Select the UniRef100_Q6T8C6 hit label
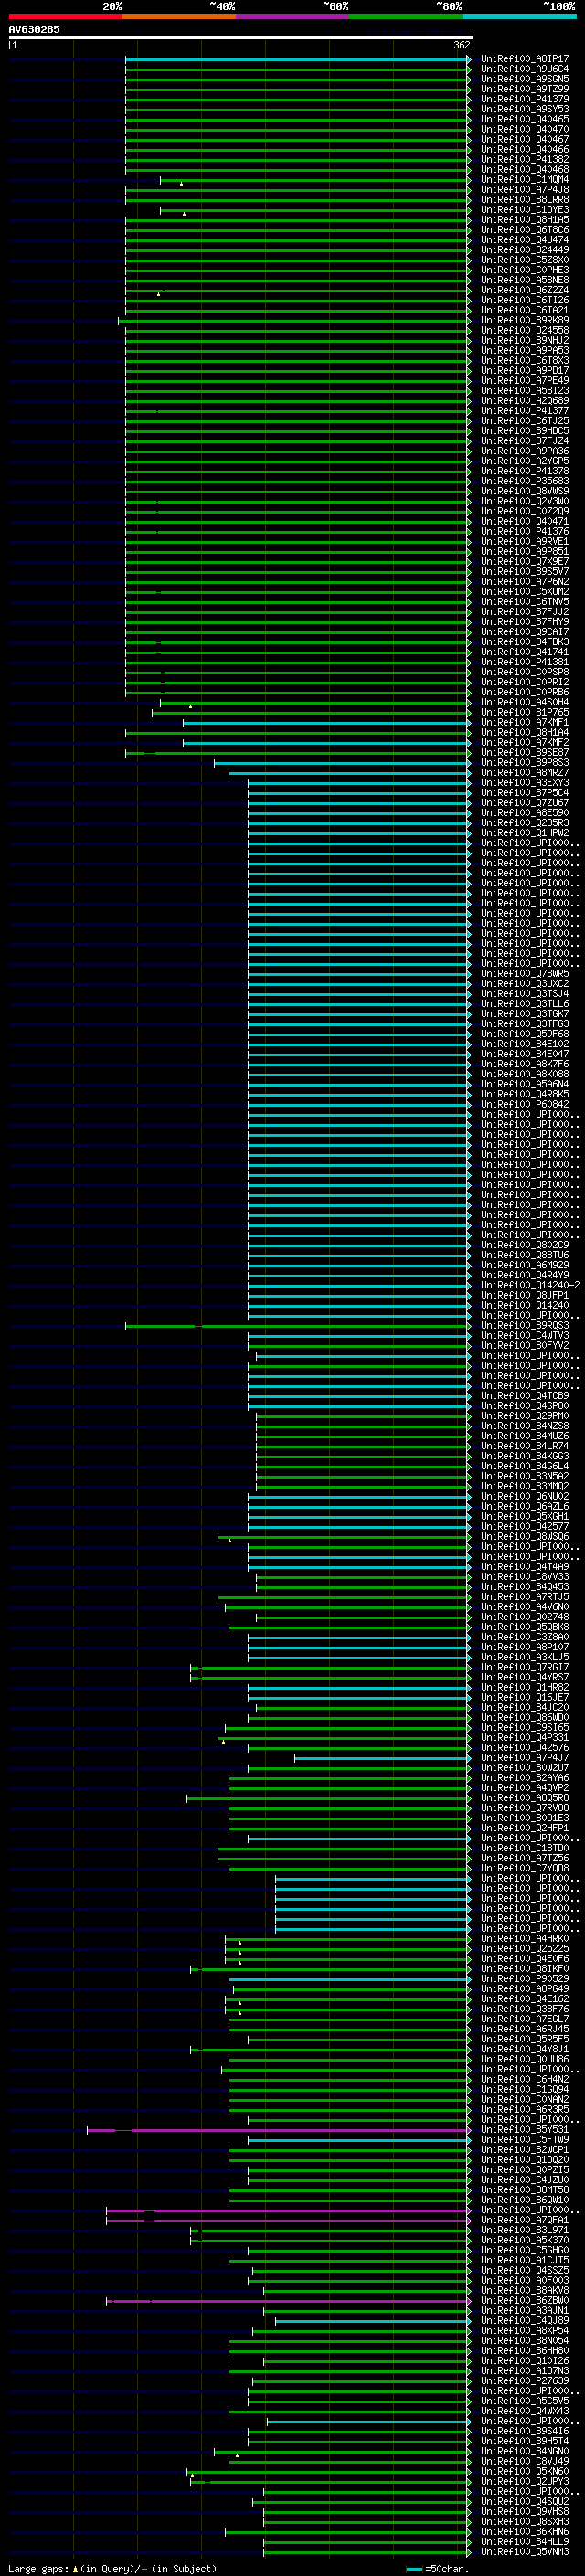The image size is (585, 2576). tap(525, 230)
